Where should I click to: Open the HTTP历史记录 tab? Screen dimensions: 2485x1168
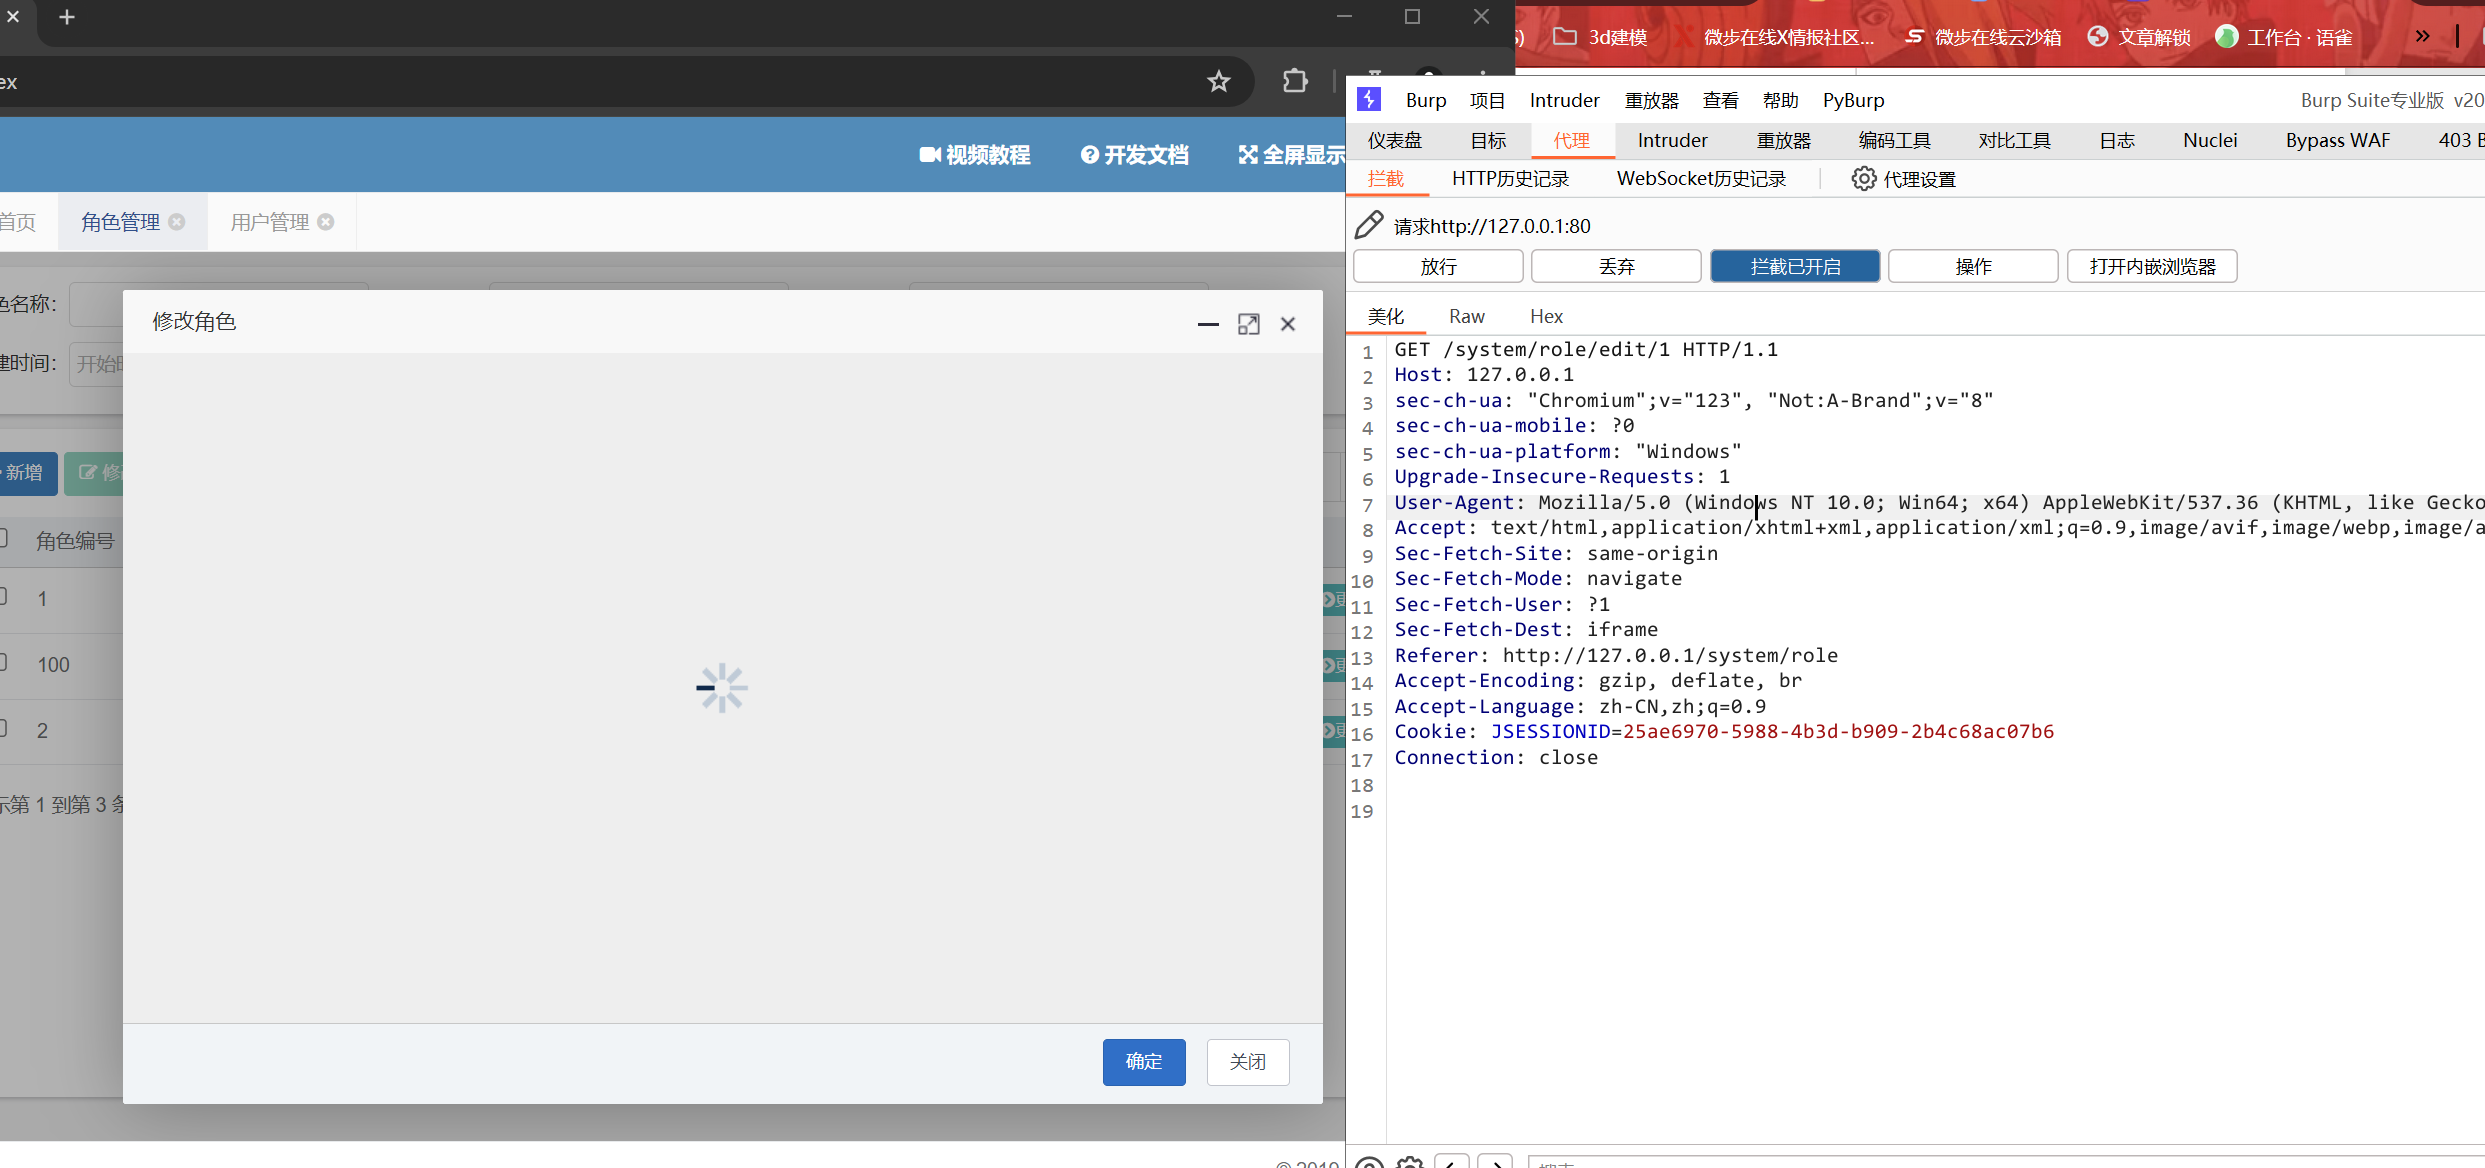coord(1510,179)
